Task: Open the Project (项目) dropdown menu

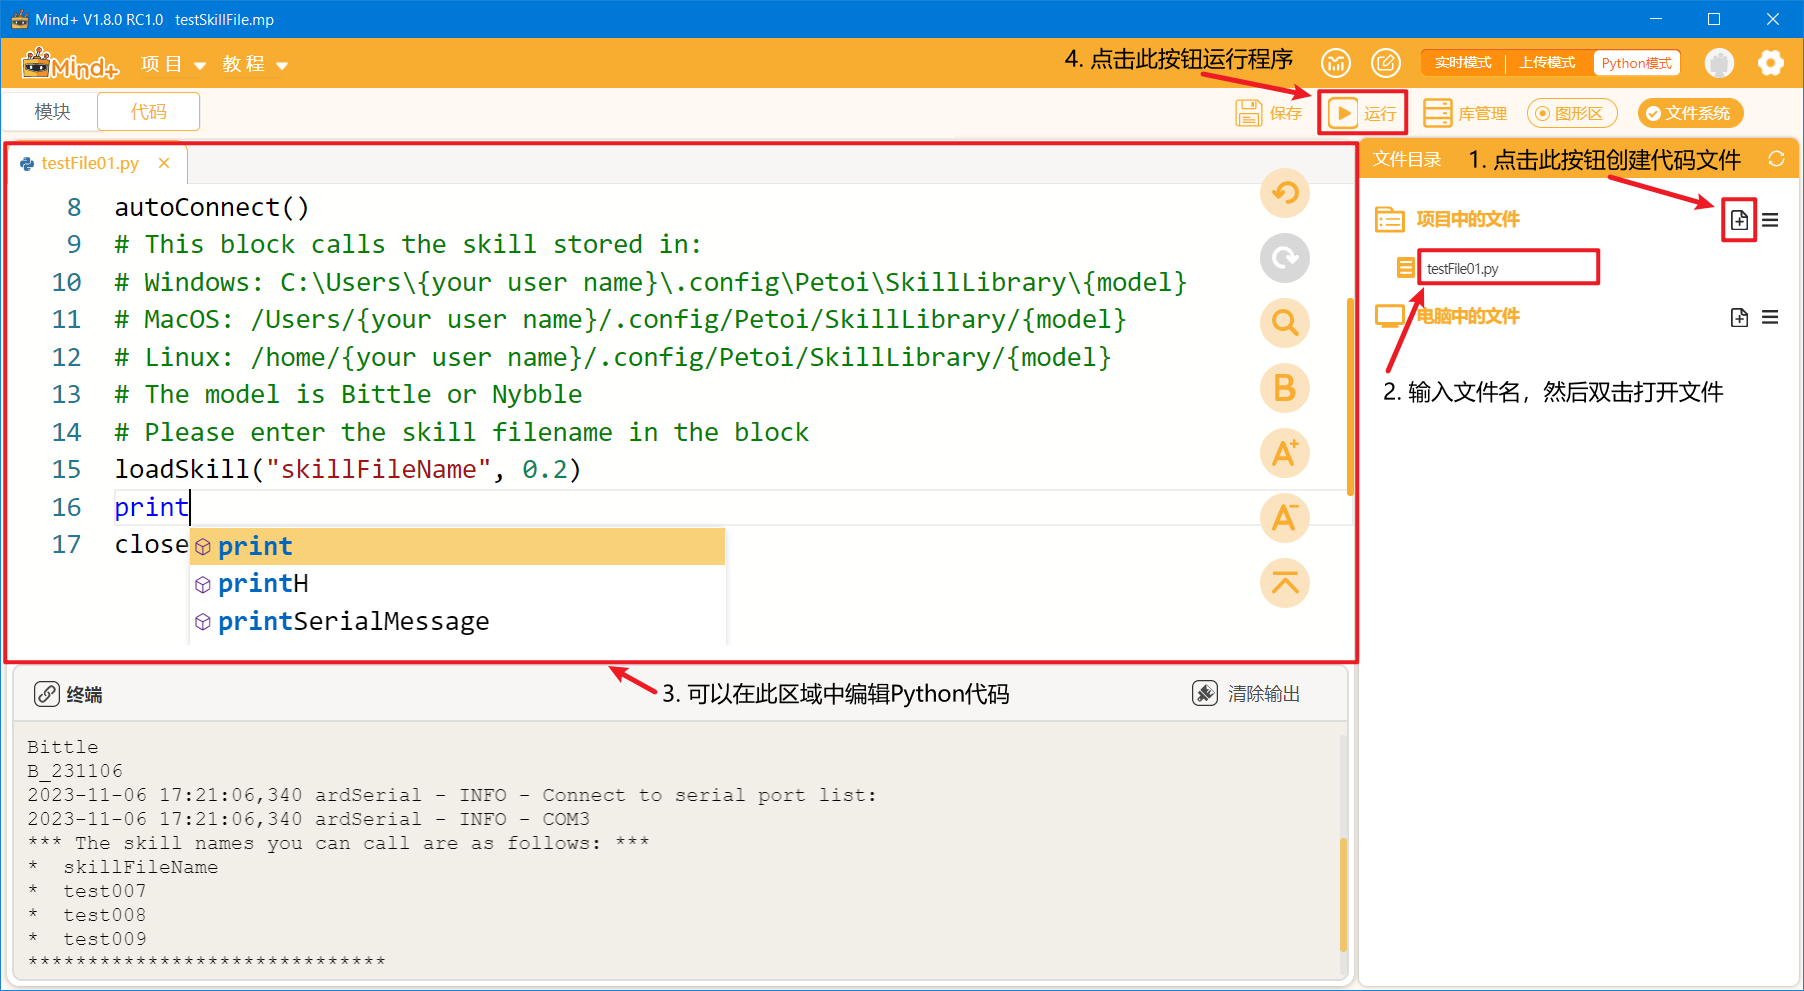Action: coord(173,65)
